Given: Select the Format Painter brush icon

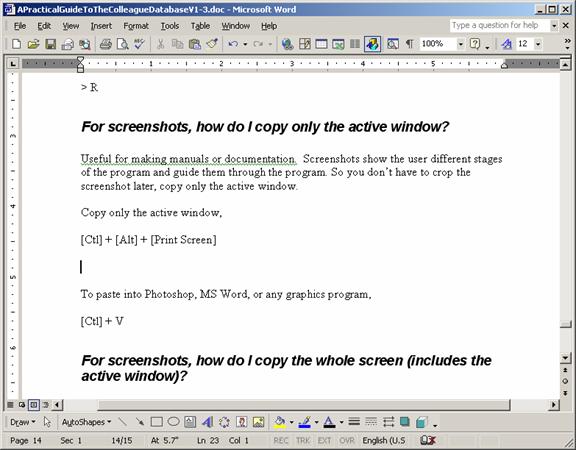Looking at the screenshot, I should (212, 44).
